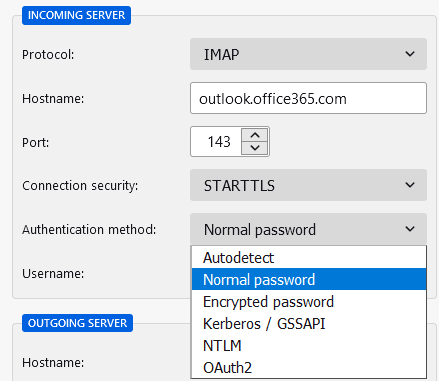Open the Connection security STARTTLS dropdown
The width and height of the screenshot is (439, 381).
pyautogui.click(x=308, y=185)
